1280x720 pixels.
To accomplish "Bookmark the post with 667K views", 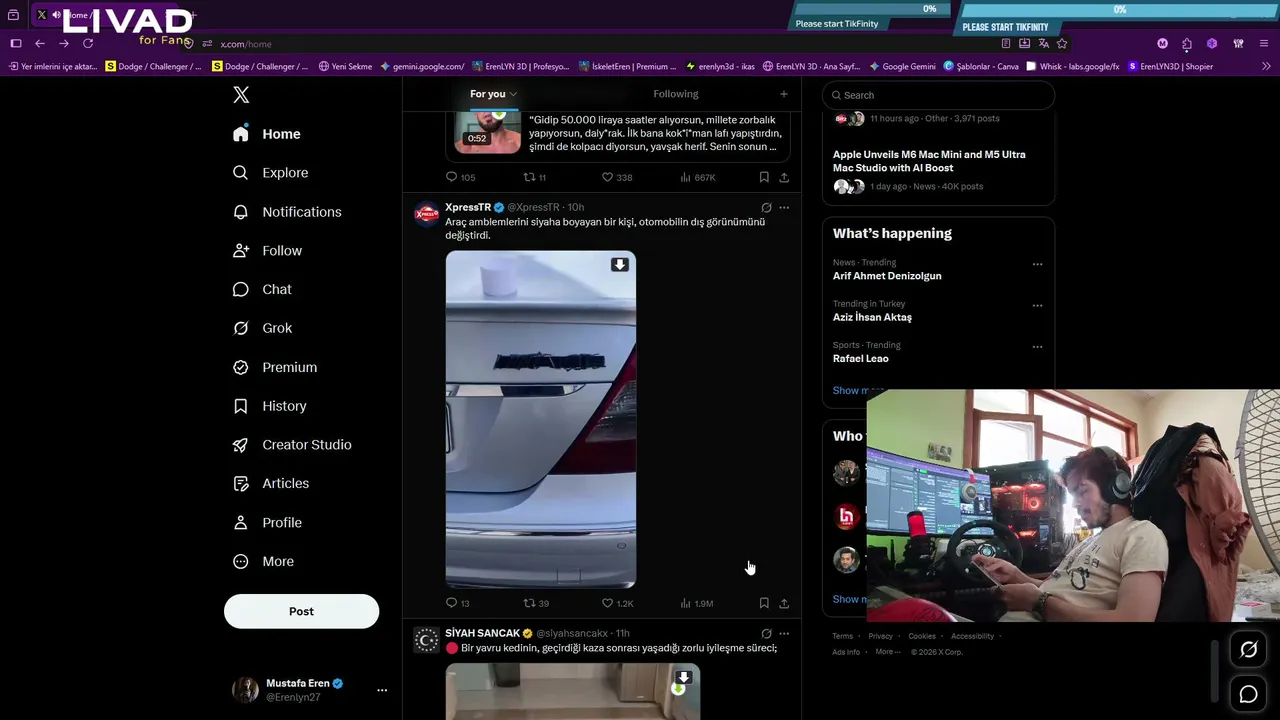I will [764, 177].
